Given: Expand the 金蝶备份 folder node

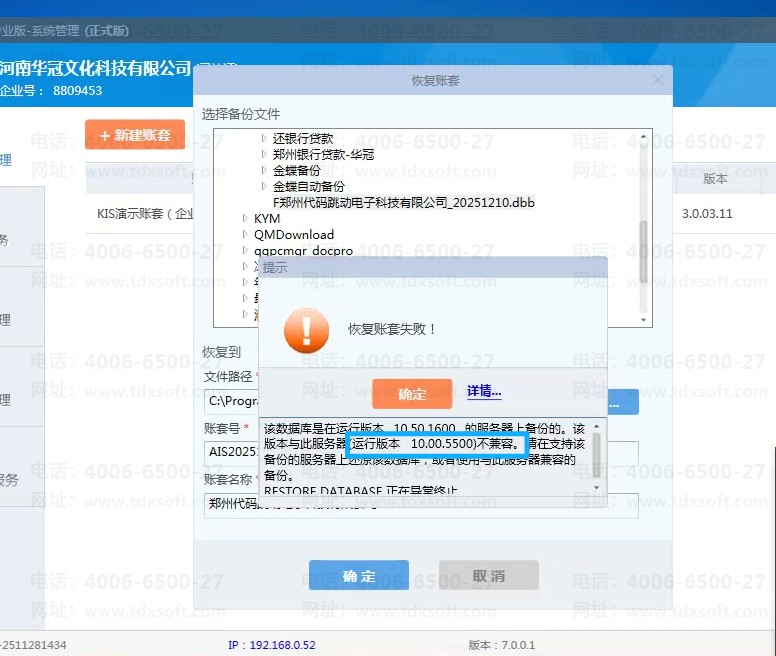Looking at the screenshot, I should 264,171.
